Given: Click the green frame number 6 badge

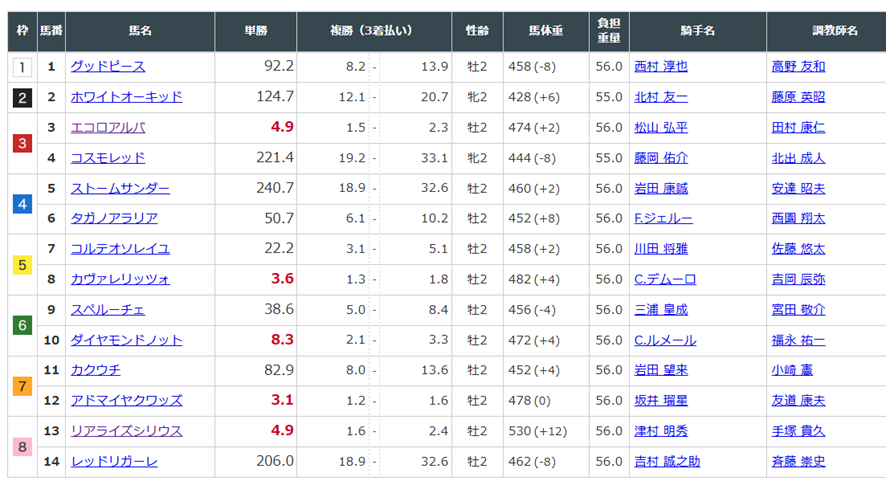Looking at the screenshot, I should coord(22,326).
